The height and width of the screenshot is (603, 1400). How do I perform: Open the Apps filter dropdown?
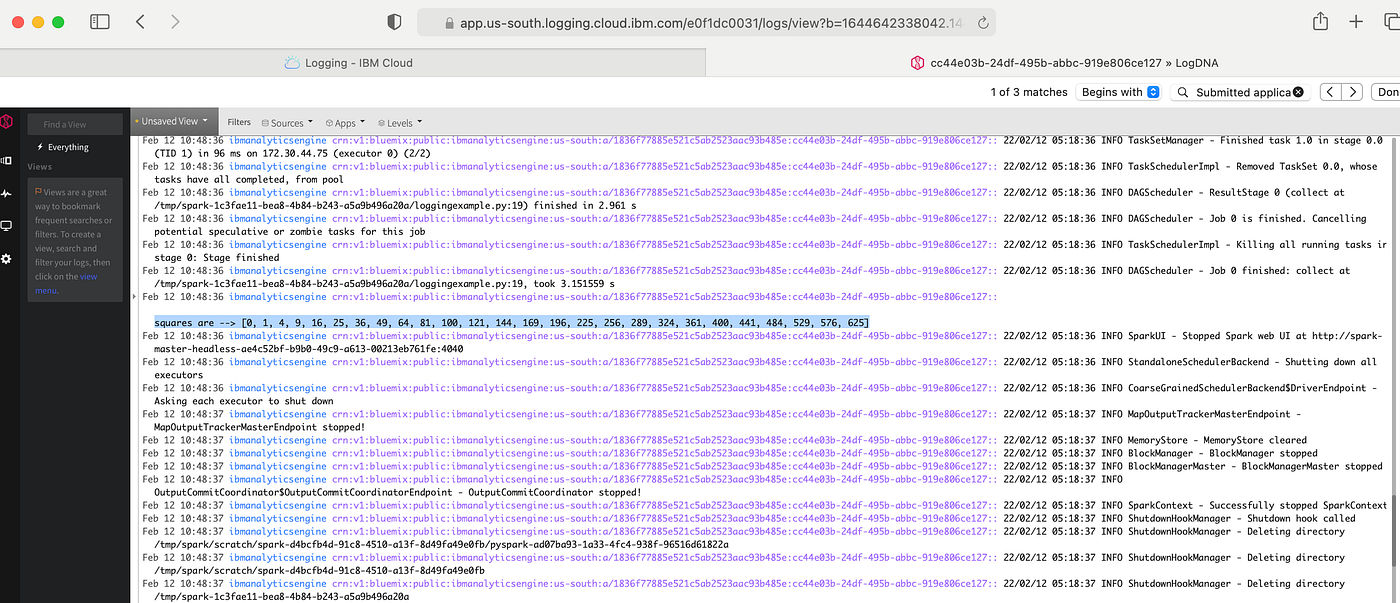pos(346,123)
